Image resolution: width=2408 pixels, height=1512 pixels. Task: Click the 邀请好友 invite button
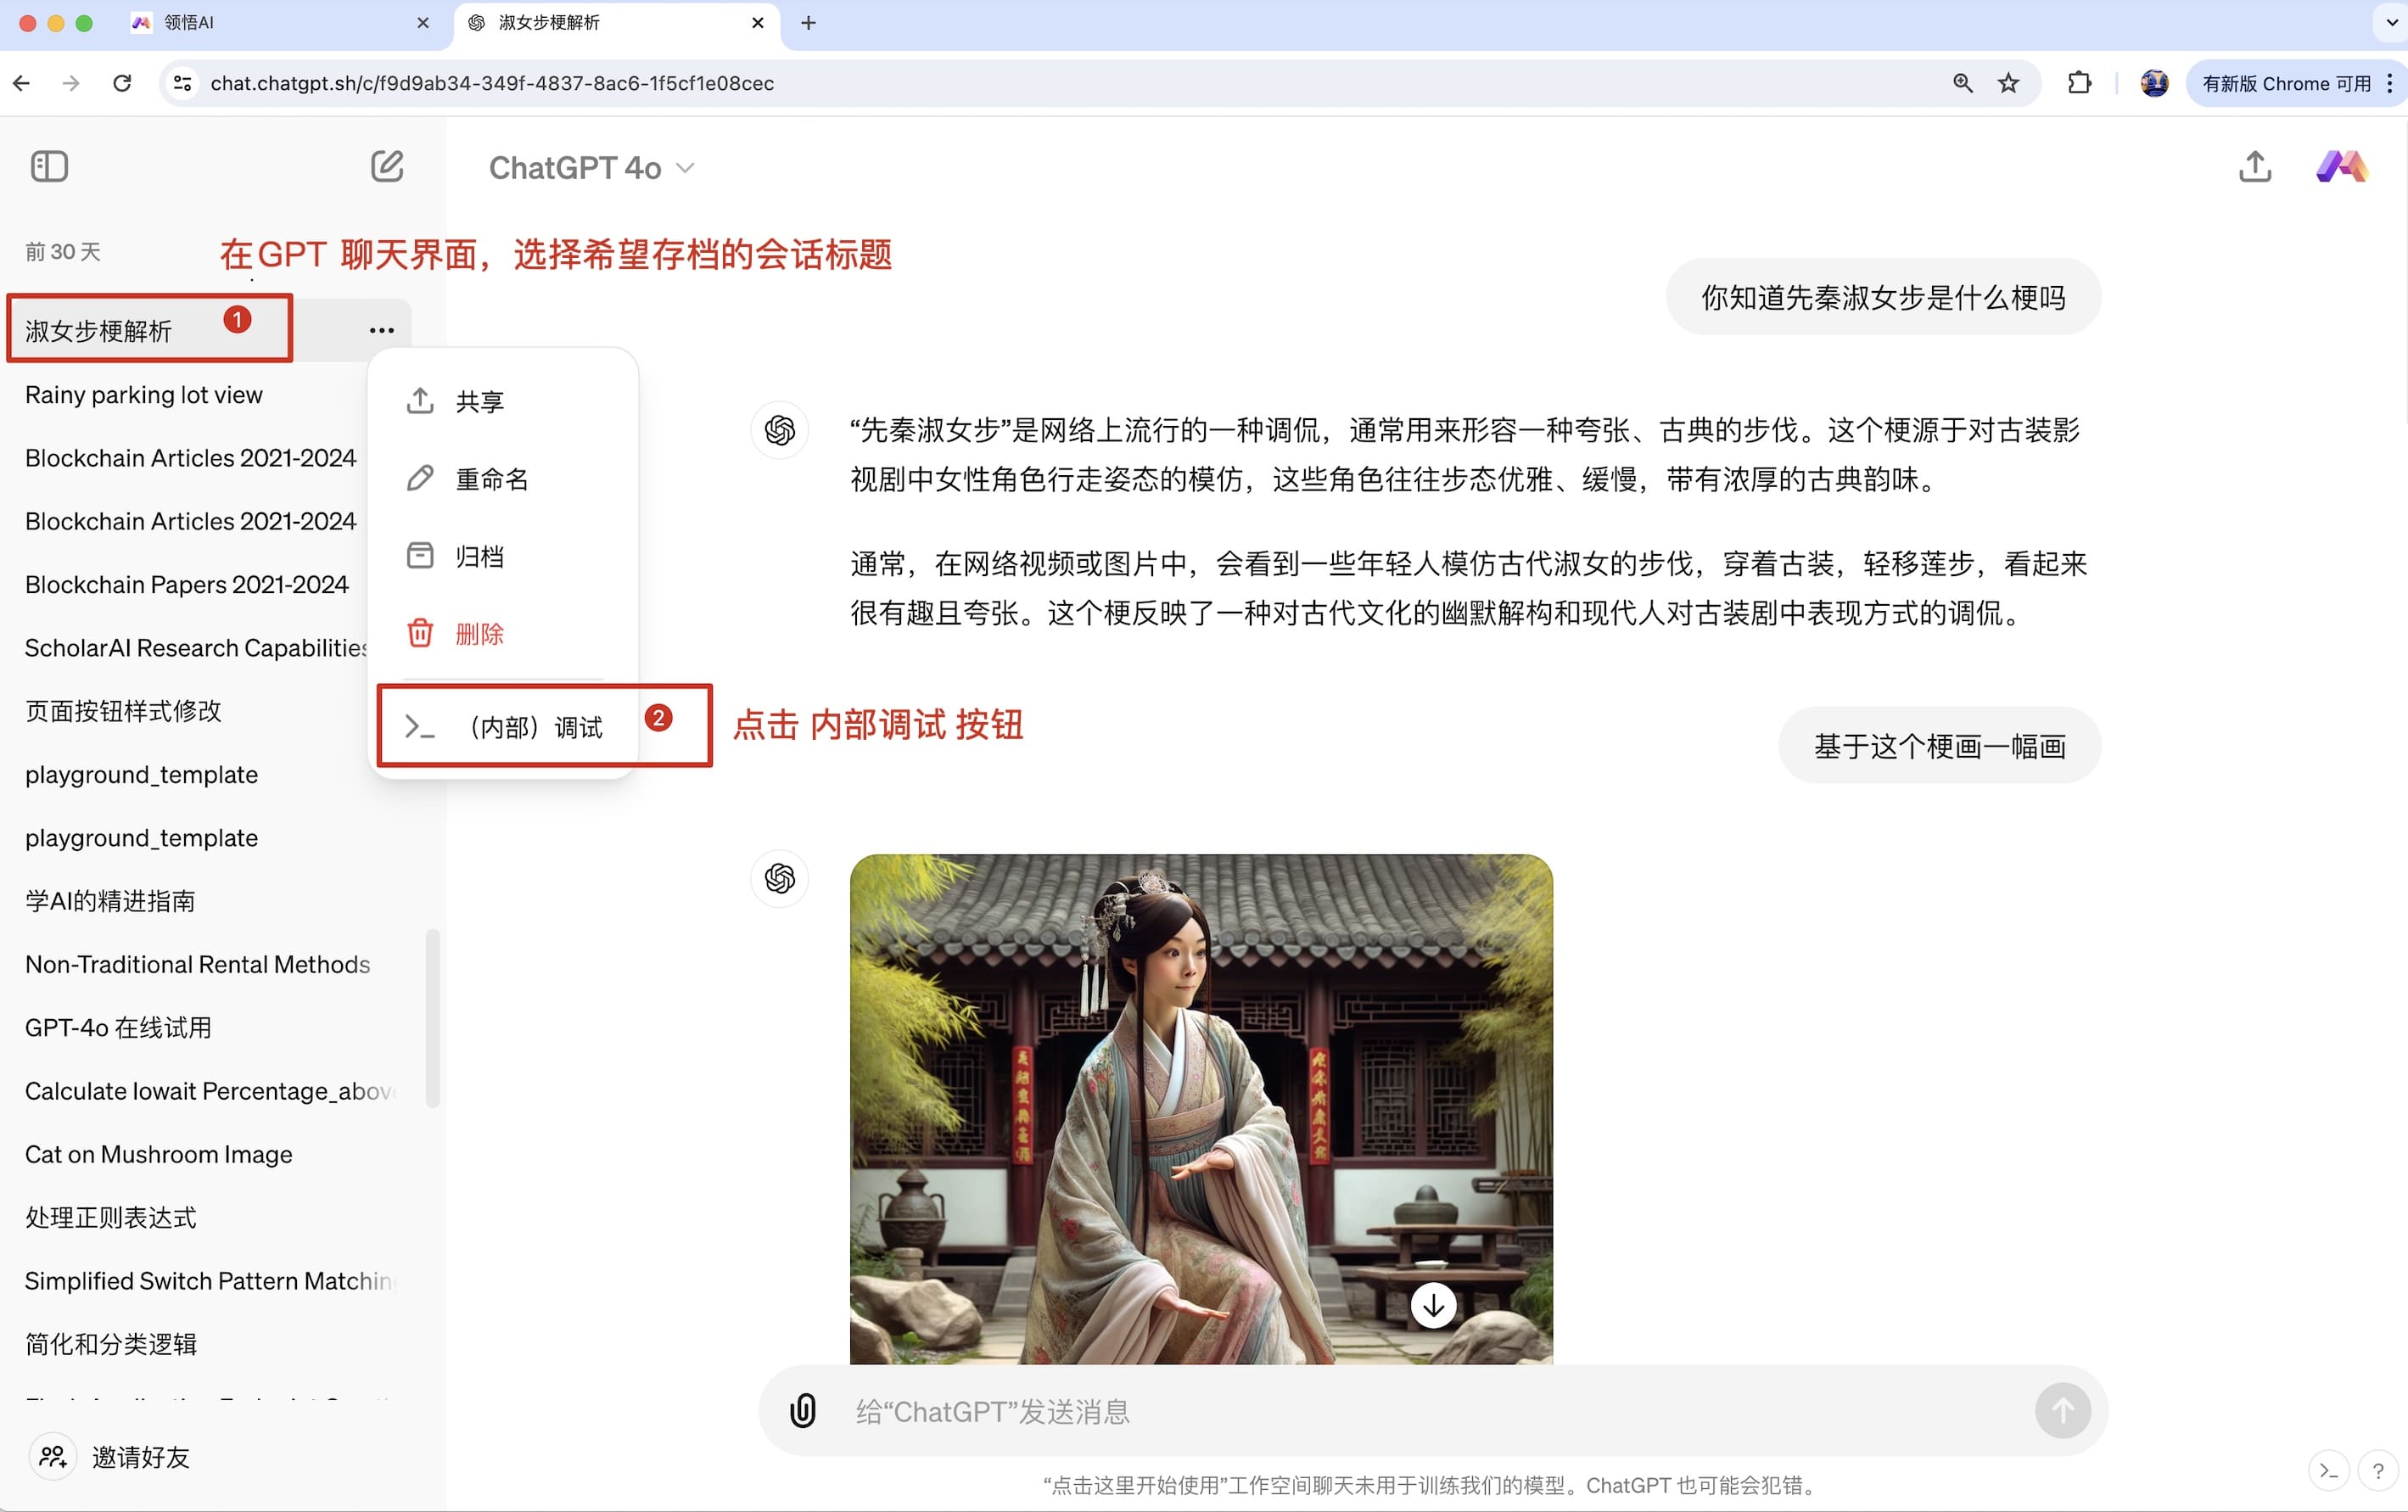pos(140,1457)
